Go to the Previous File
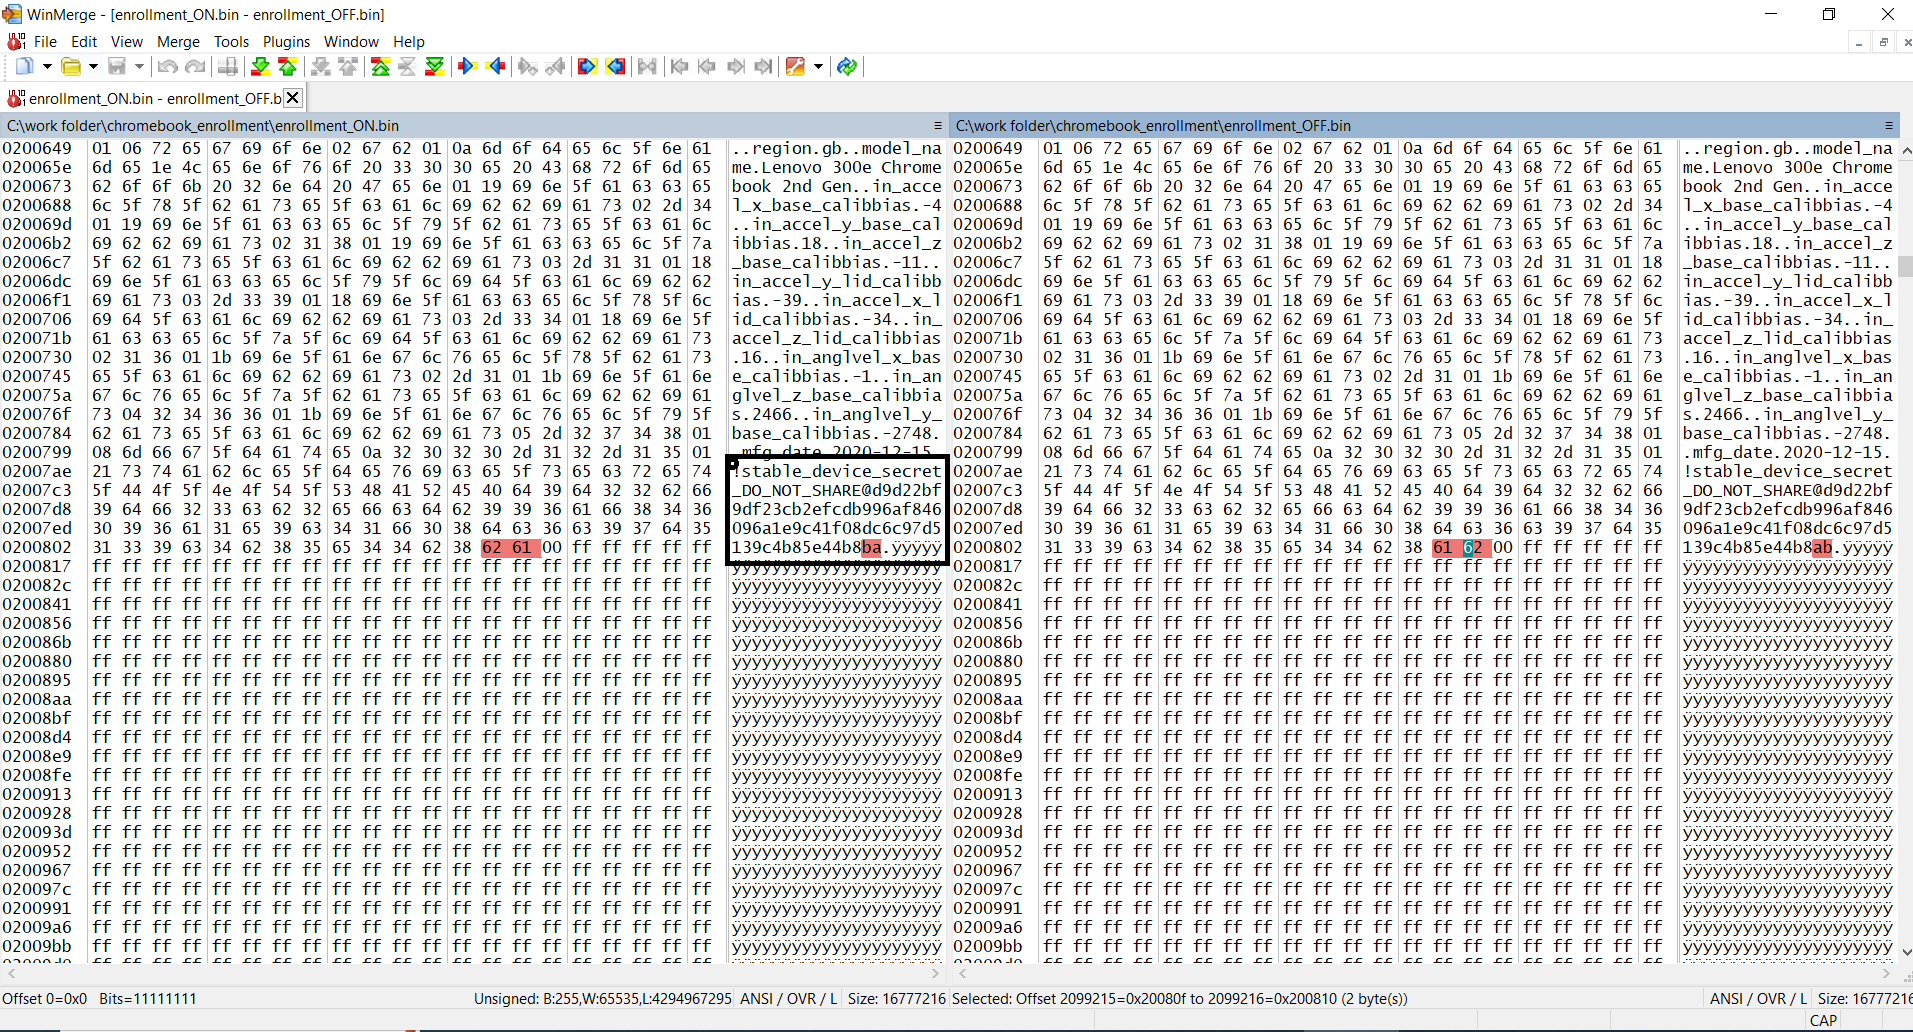 [707, 67]
